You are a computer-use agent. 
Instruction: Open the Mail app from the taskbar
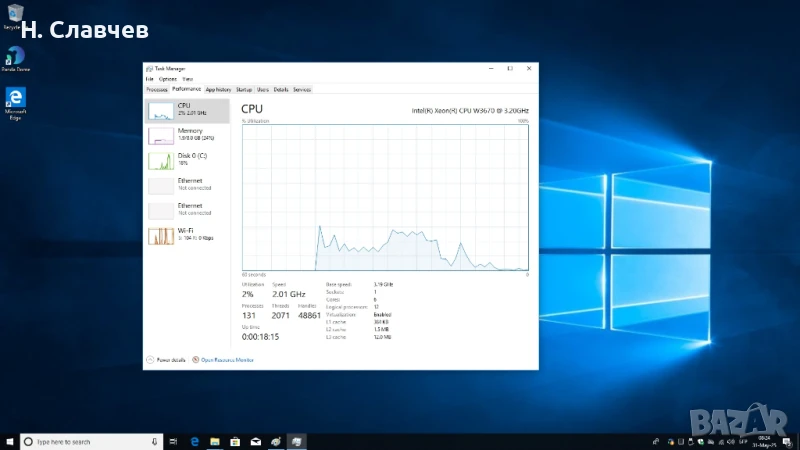coord(256,441)
